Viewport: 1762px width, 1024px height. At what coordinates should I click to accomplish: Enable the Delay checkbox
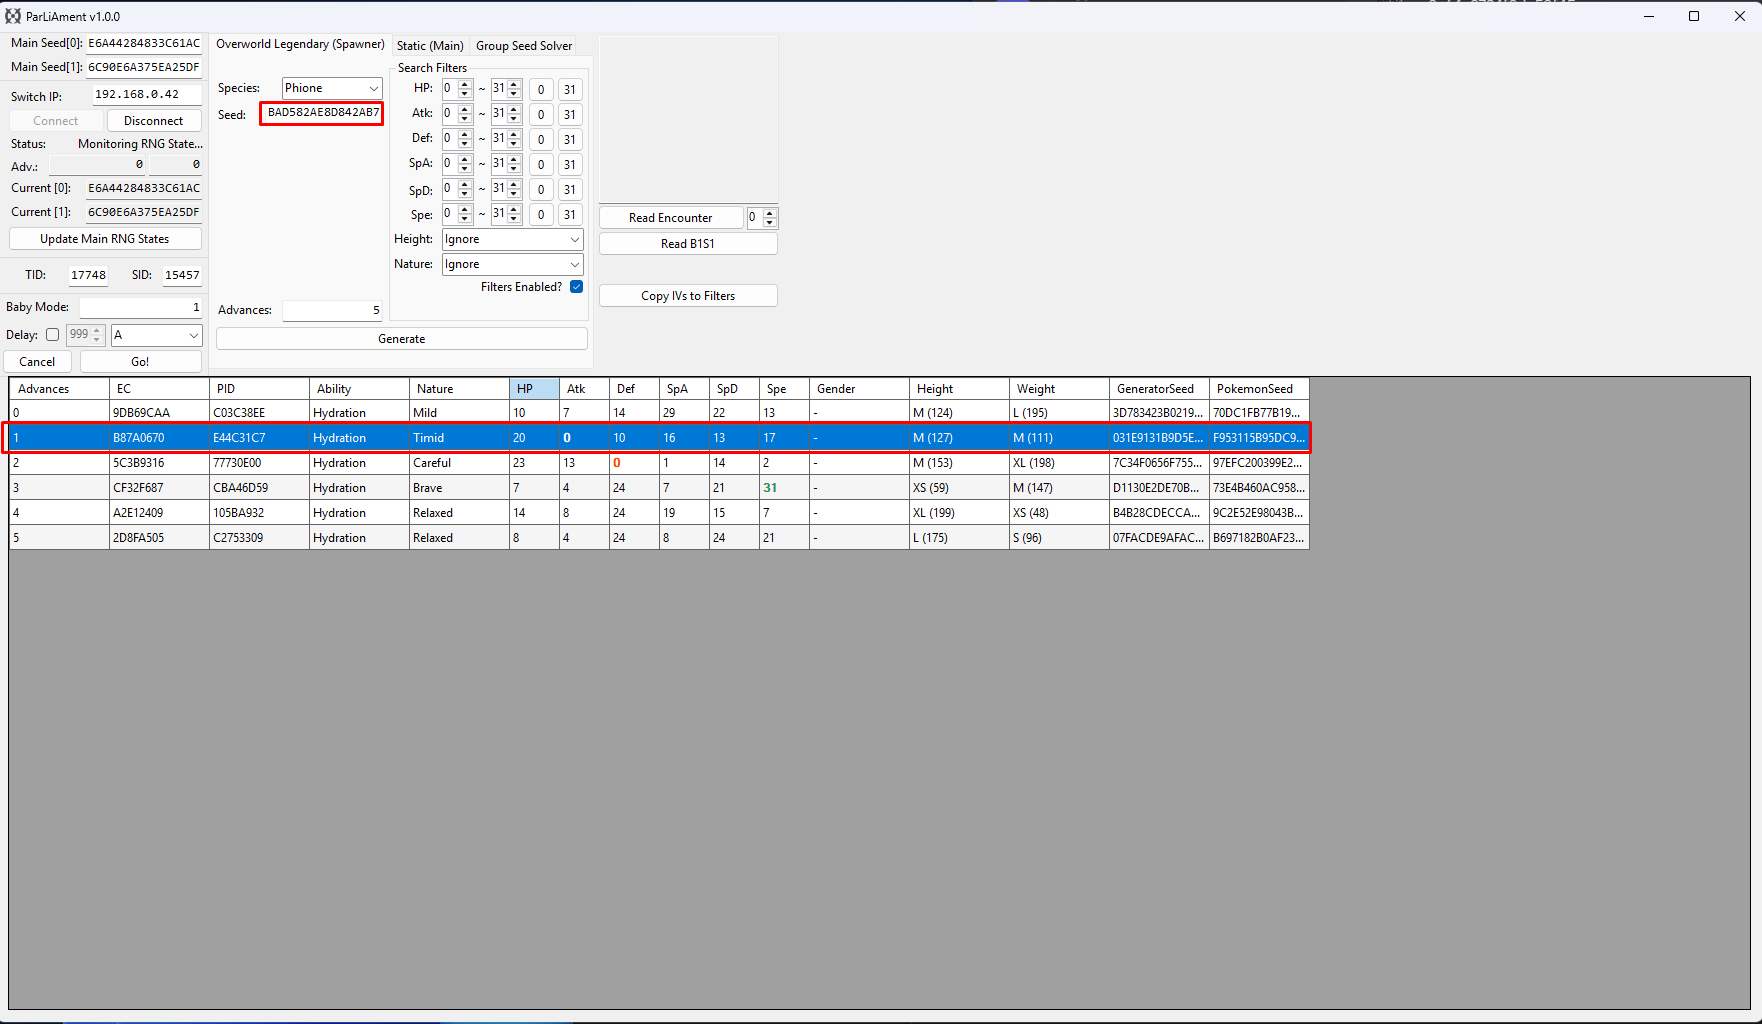[53, 335]
